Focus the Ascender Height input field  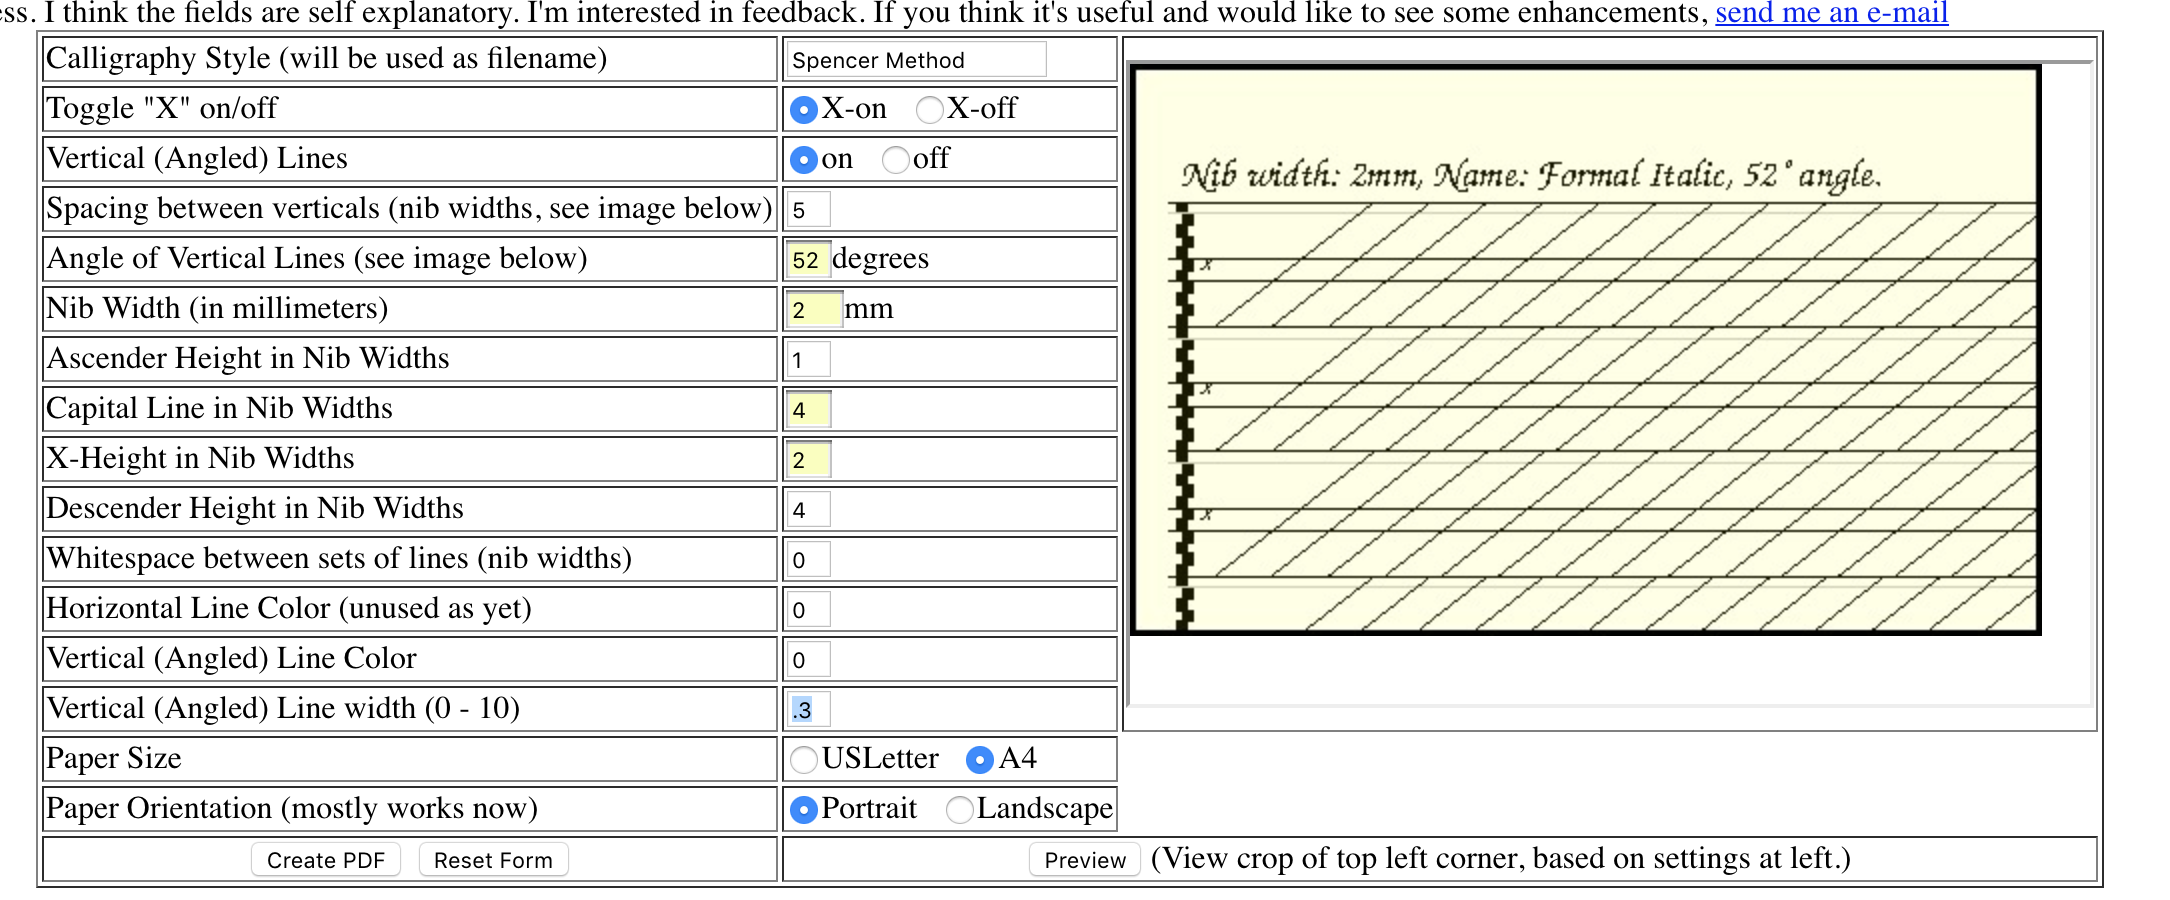[808, 360]
